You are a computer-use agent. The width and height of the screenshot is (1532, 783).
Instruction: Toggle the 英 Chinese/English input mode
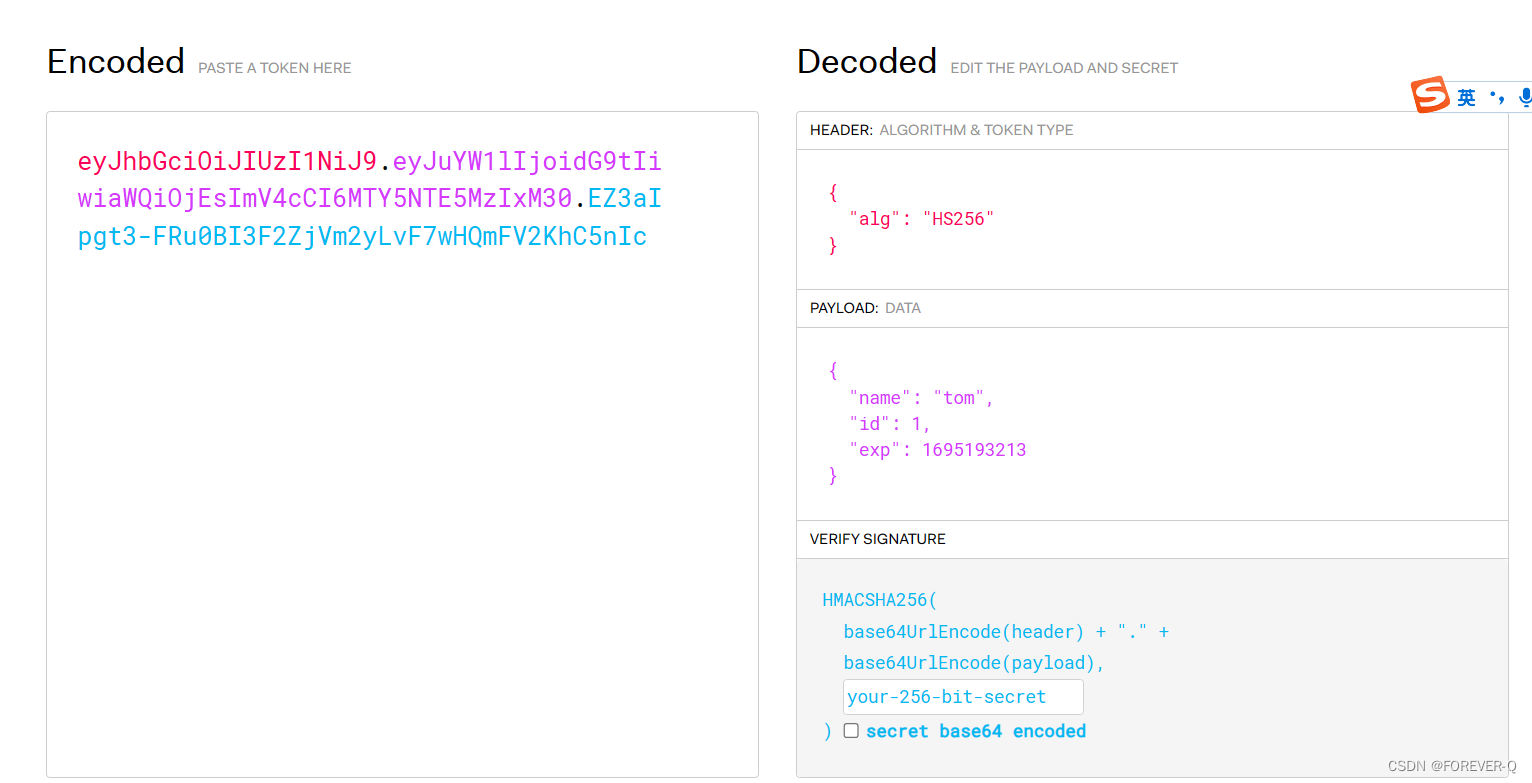(1466, 97)
